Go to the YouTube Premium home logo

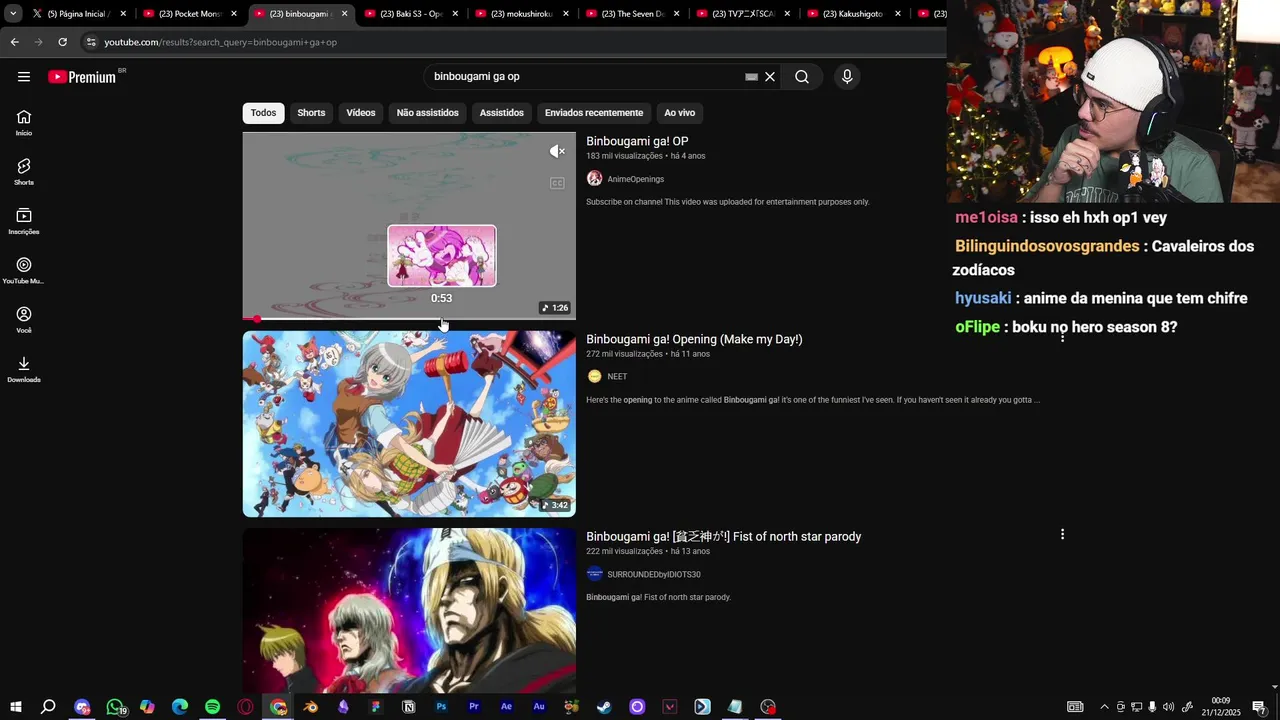[82, 77]
